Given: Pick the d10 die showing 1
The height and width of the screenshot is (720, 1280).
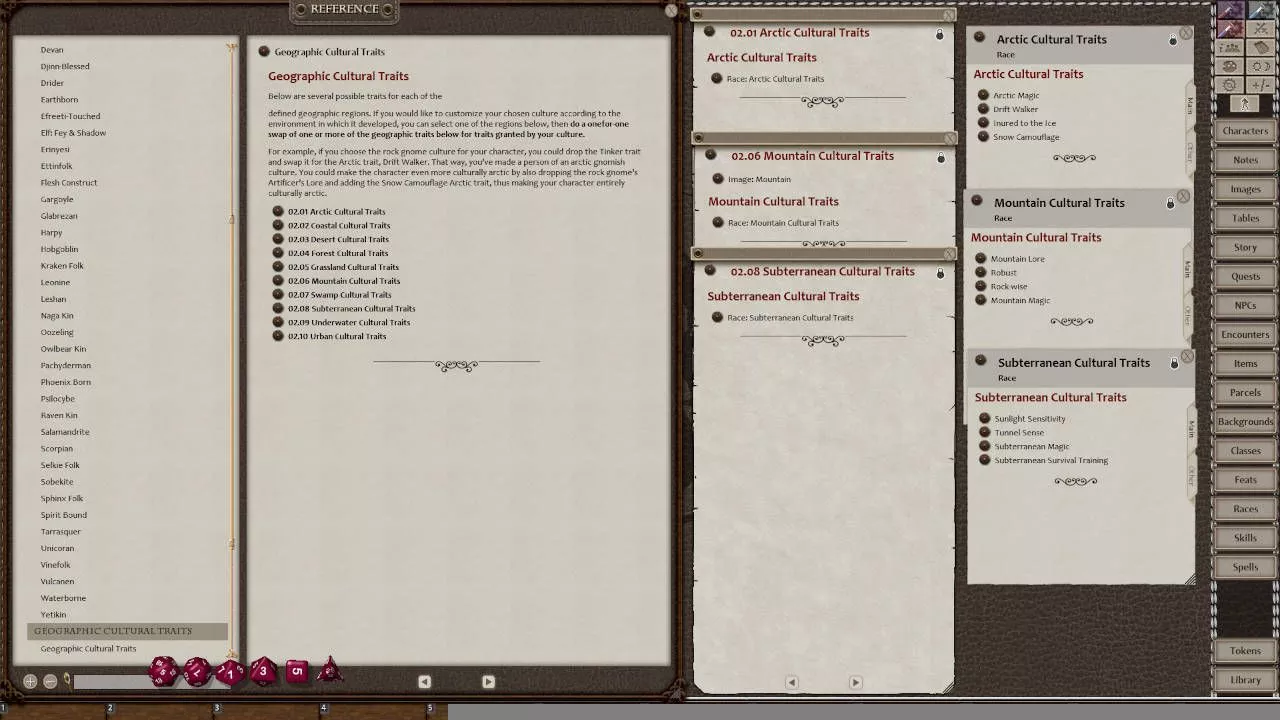Looking at the screenshot, I should point(229,672).
